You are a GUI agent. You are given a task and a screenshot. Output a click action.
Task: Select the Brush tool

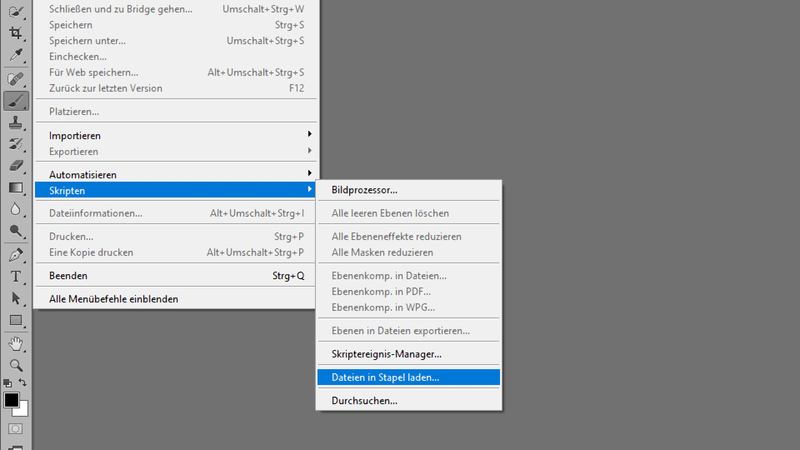[16, 101]
